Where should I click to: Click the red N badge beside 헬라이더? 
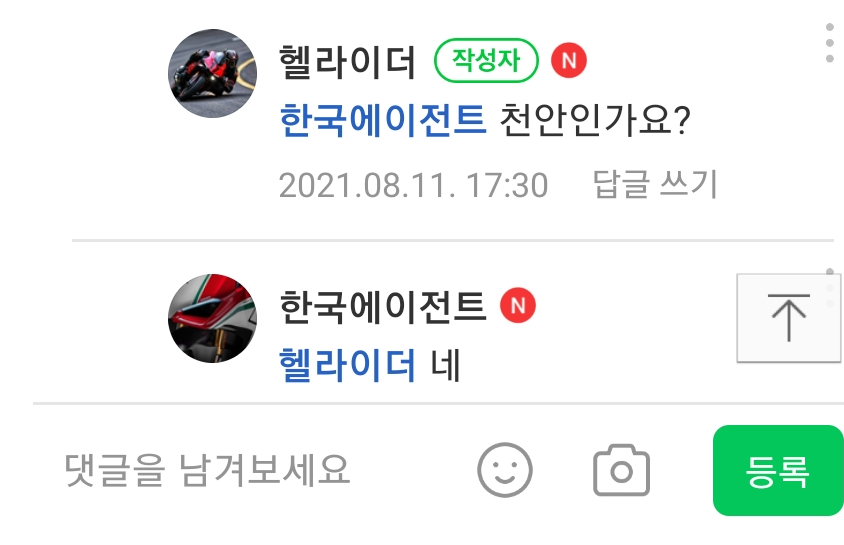[x=569, y=60]
